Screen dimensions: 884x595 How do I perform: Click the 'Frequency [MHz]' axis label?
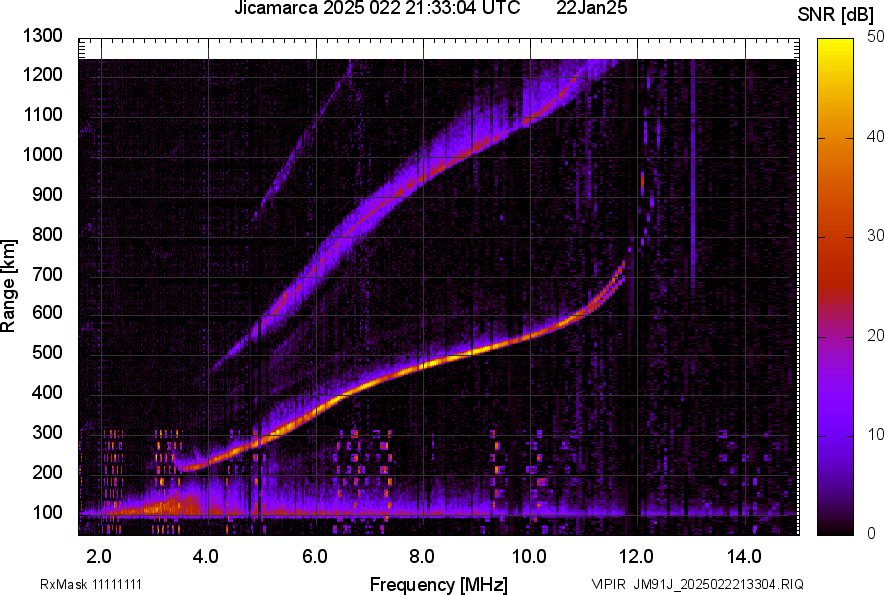click(x=439, y=584)
